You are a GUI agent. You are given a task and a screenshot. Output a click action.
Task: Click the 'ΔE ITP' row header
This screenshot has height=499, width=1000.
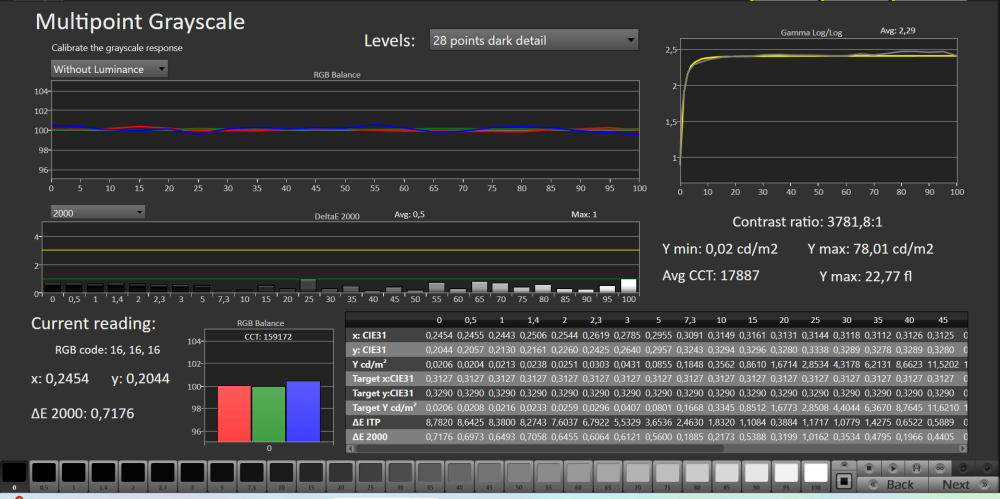point(369,422)
